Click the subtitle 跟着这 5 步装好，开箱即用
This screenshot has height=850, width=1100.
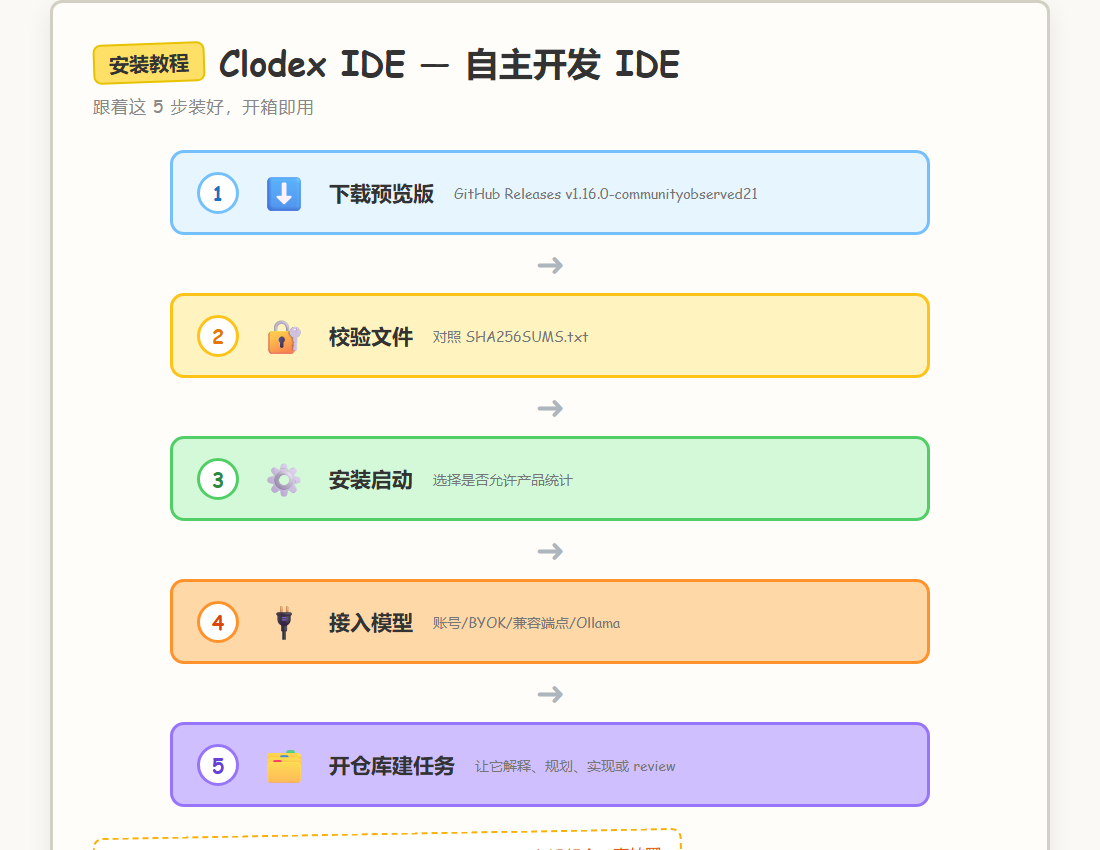(203, 107)
